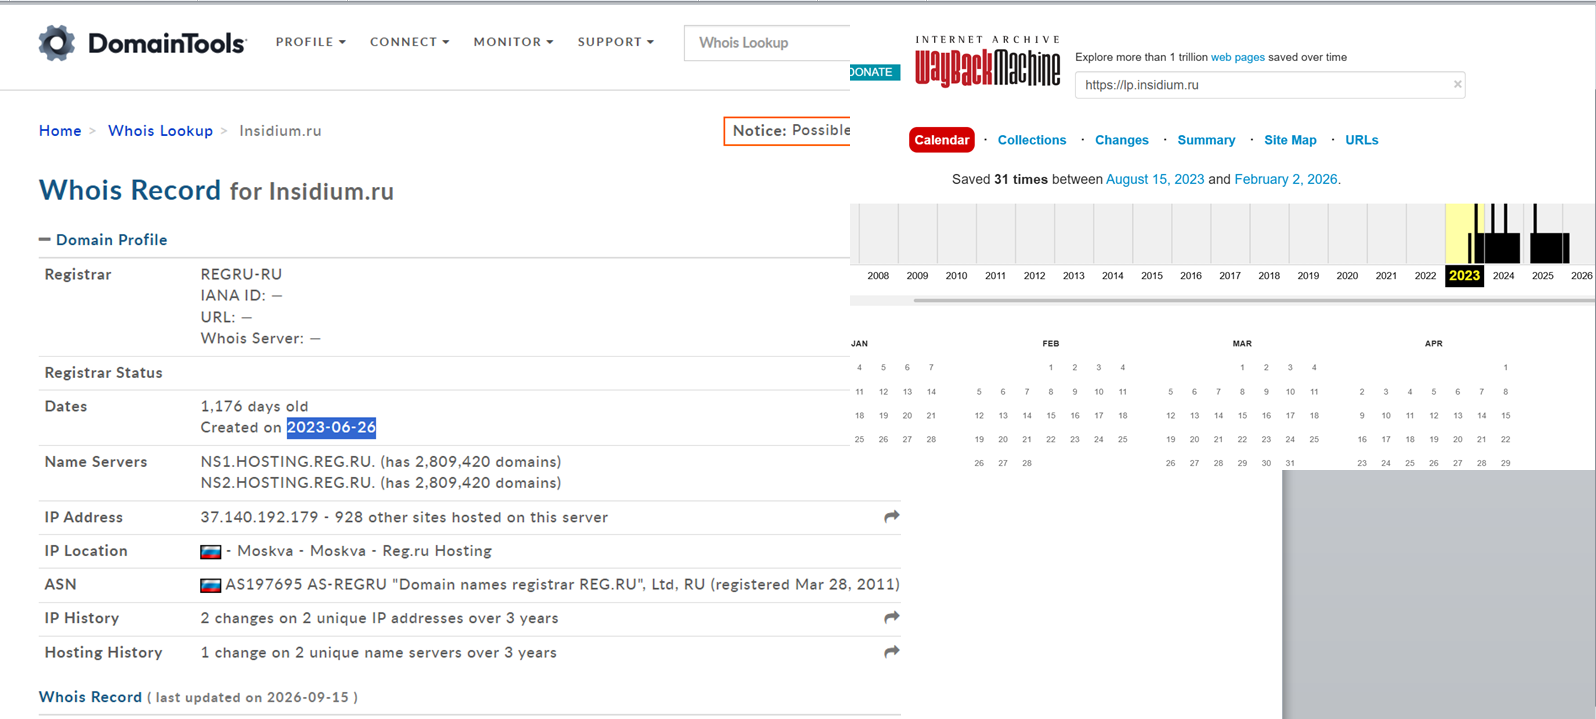The width and height of the screenshot is (1596, 719).
Task: Select year 2015 on the timeline
Action: (x=1151, y=276)
